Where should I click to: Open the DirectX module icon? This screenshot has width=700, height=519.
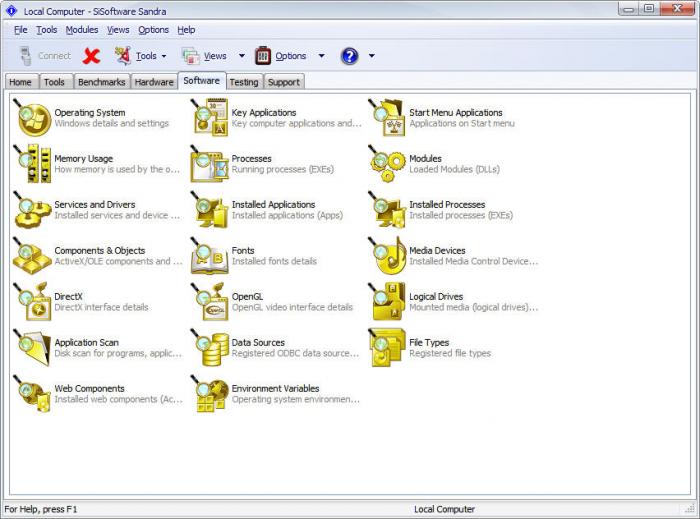click(x=32, y=302)
